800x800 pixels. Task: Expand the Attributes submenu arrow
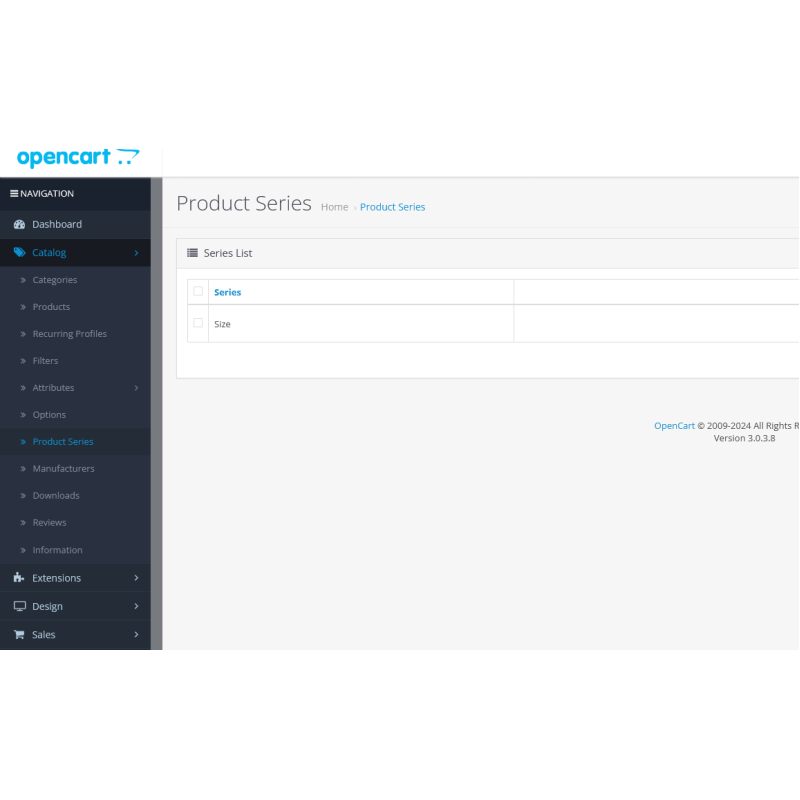pyautogui.click(x=136, y=388)
